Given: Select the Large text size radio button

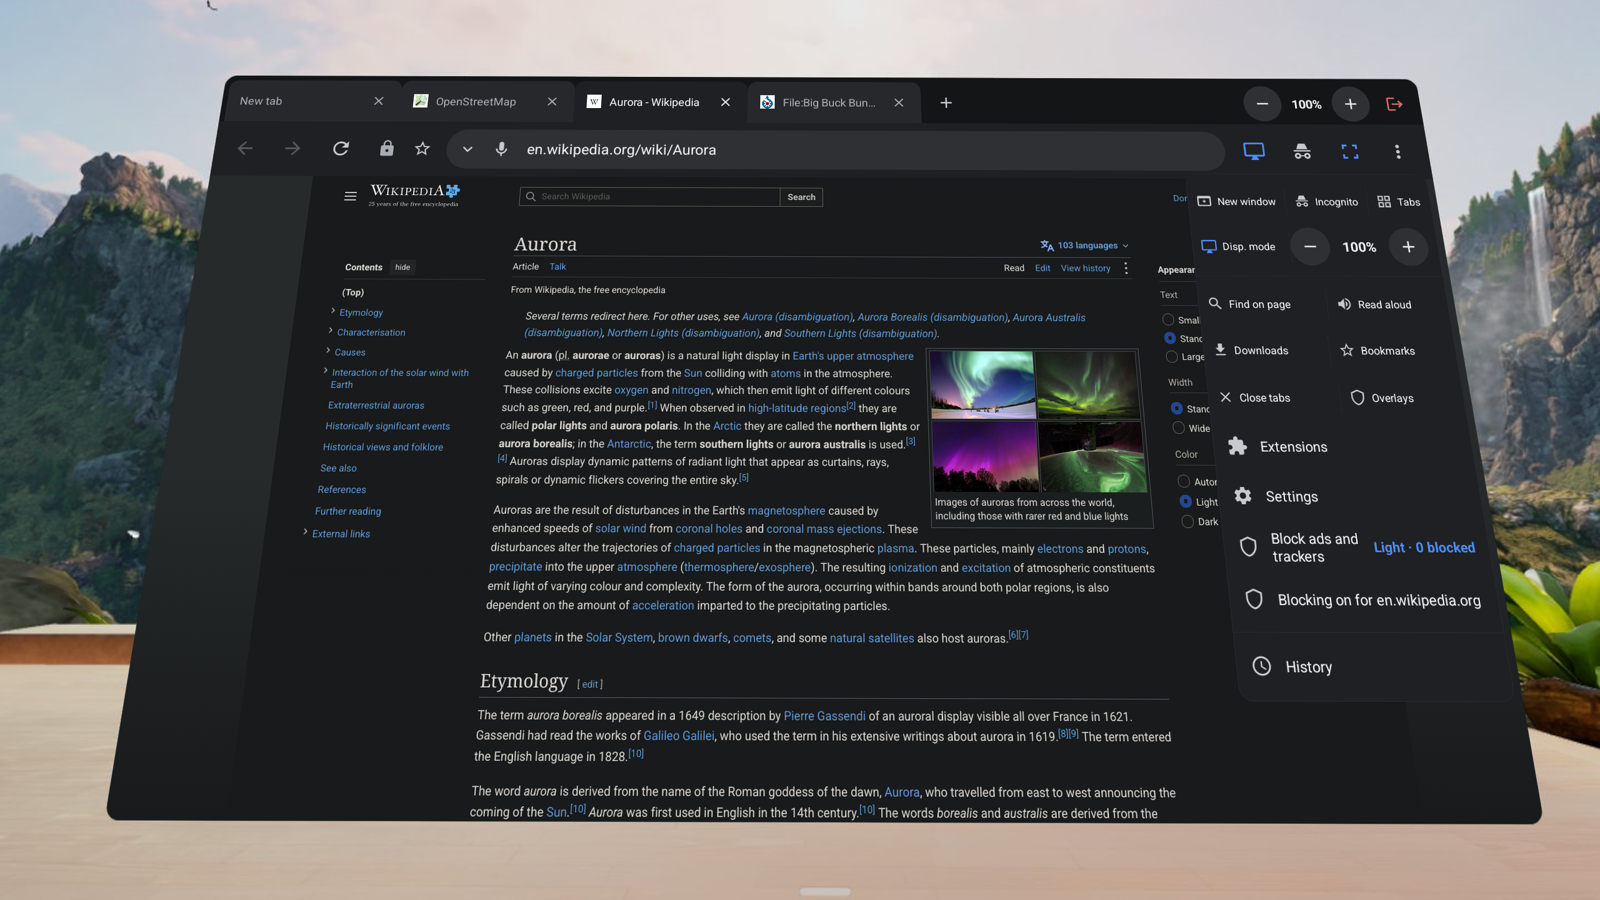Looking at the screenshot, I should pyautogui.click(x=1171, y=357).
